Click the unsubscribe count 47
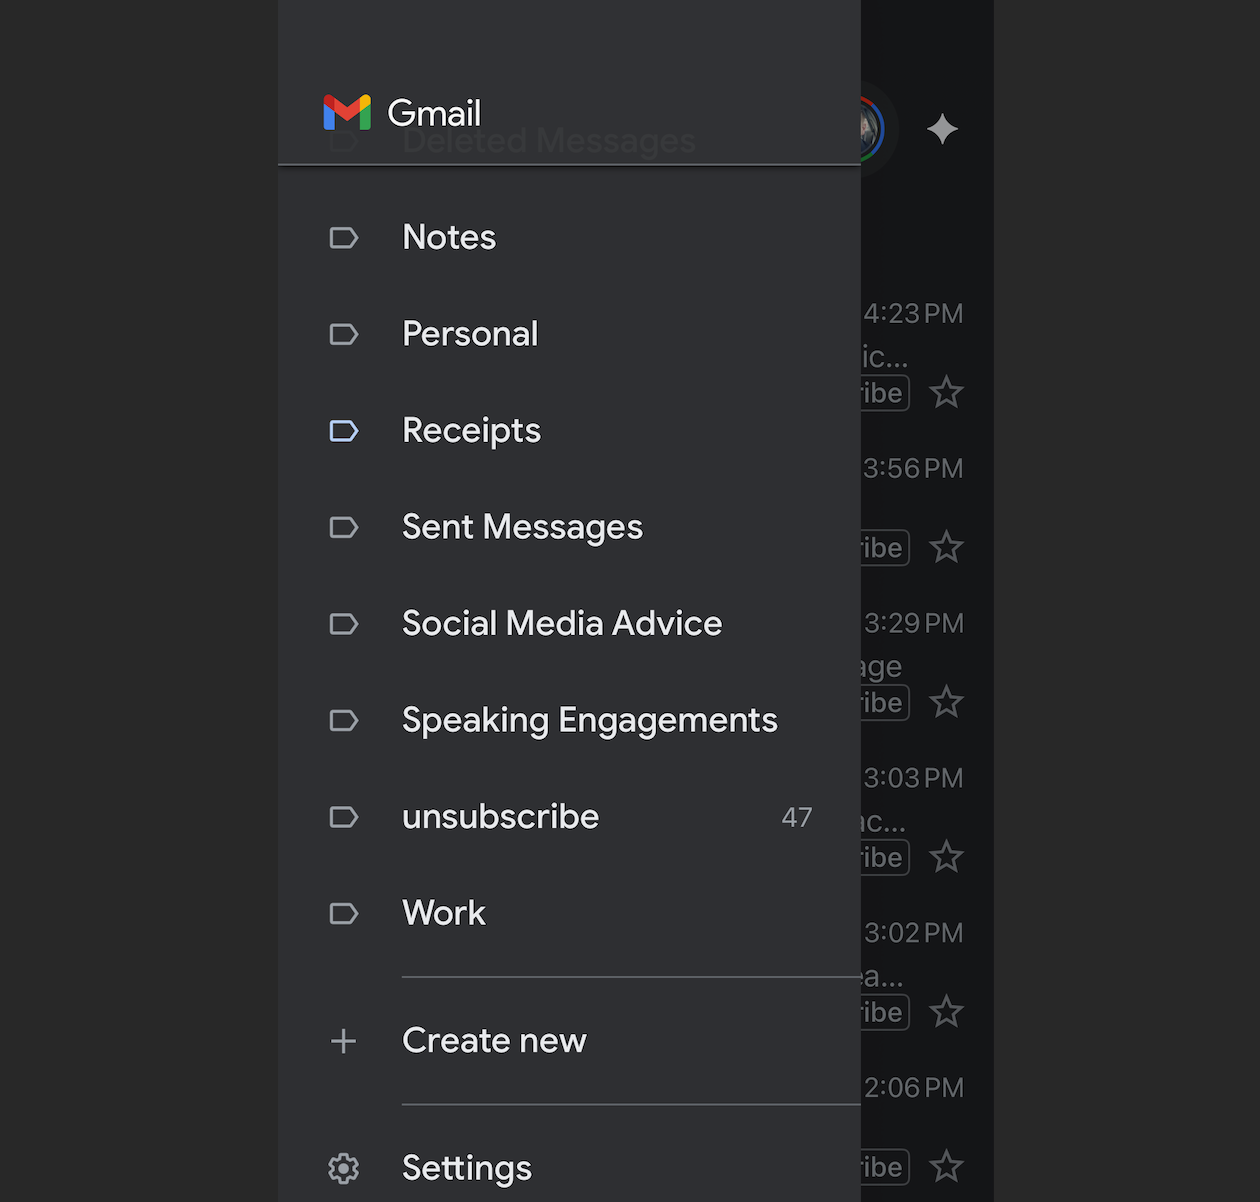This screenshot has width=1260, height=1202. [796, 818]
